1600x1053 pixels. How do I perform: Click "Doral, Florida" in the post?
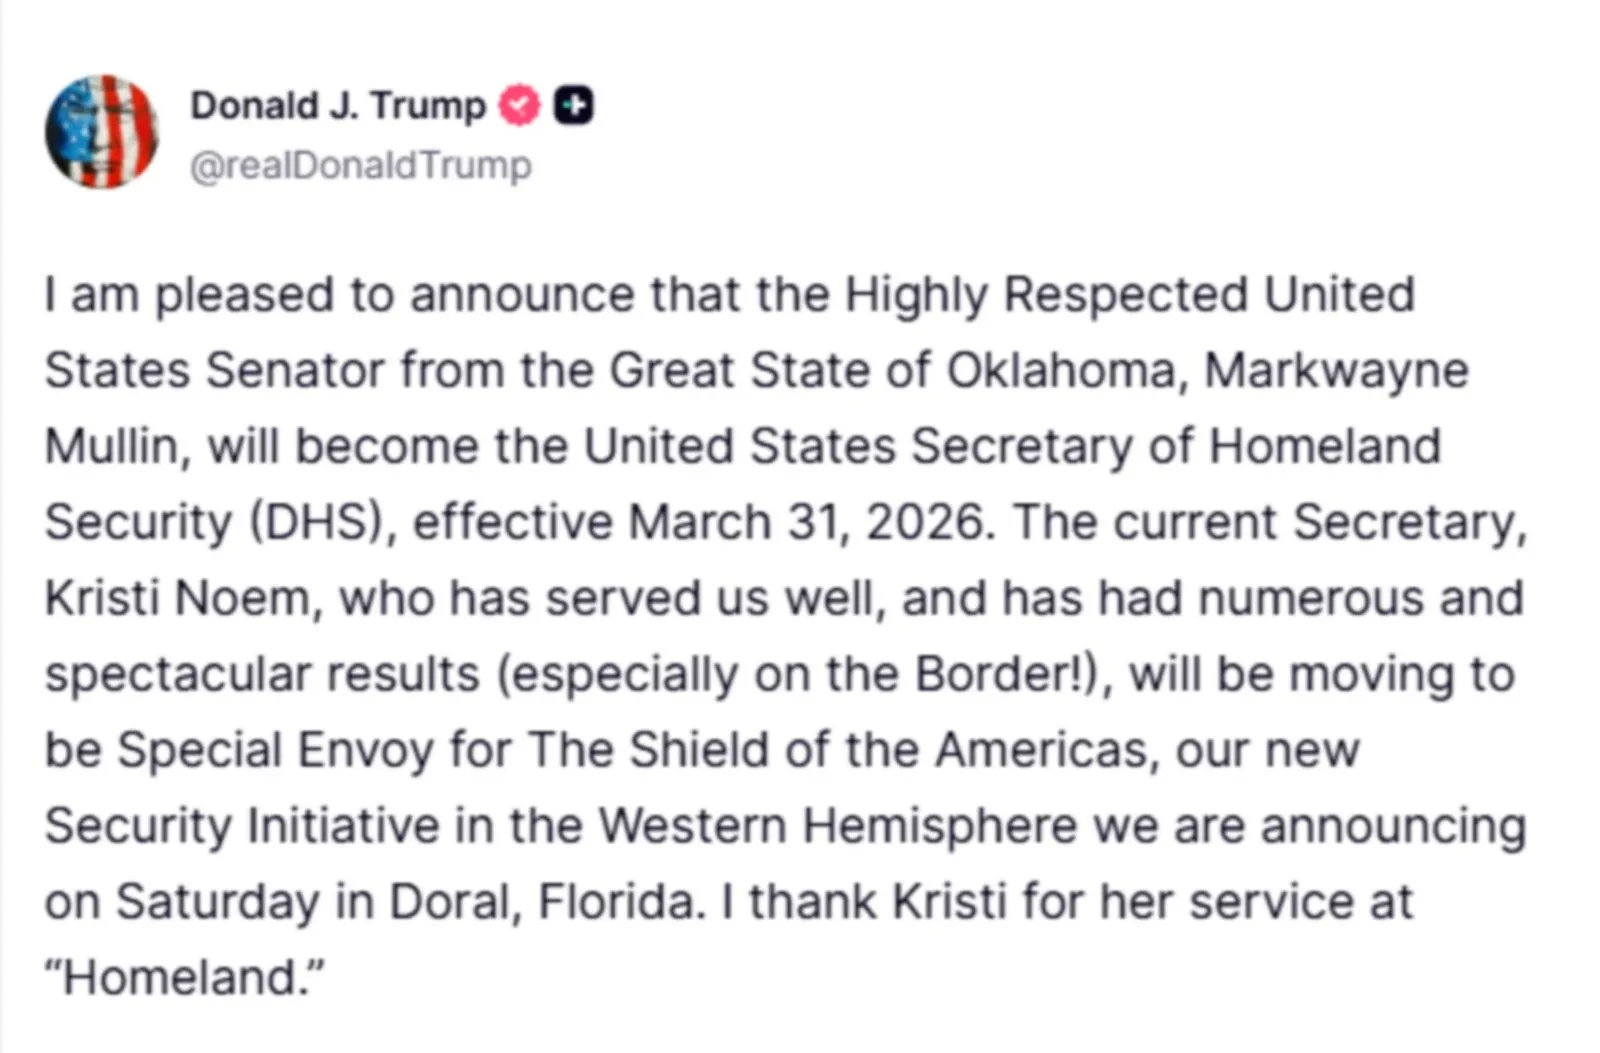(541, 902)
